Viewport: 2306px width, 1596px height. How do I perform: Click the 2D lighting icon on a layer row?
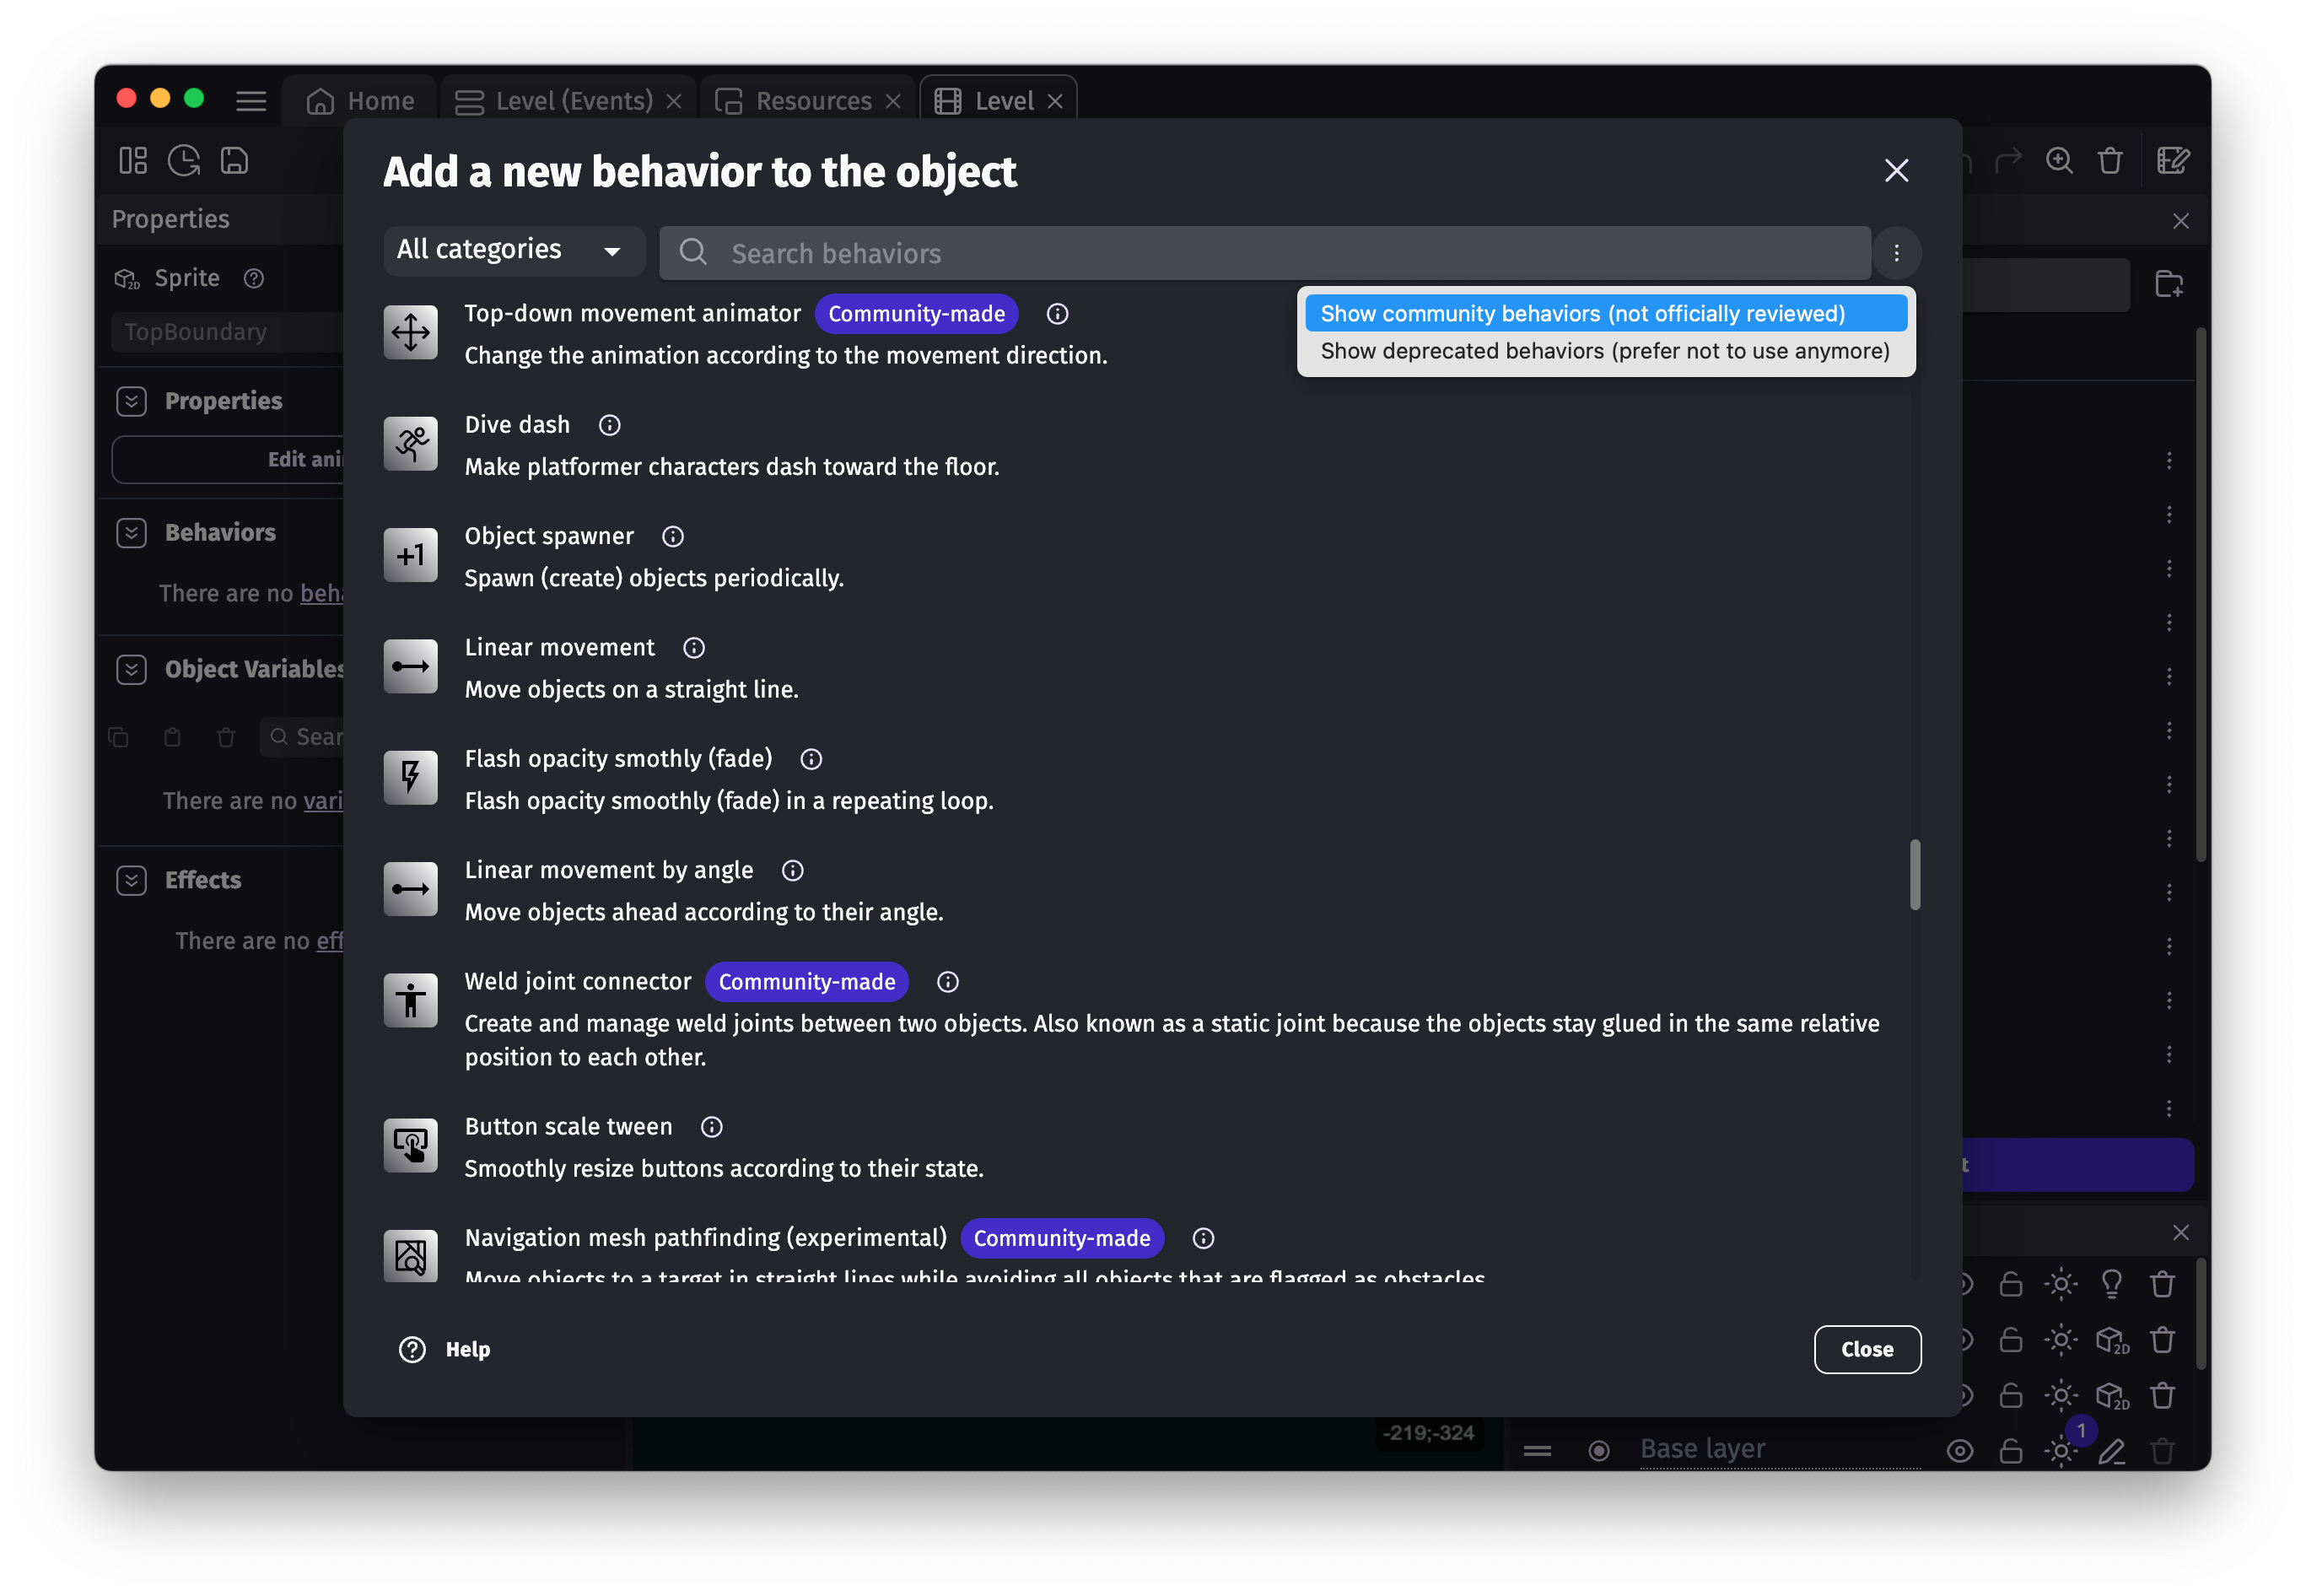(2113, 1341)
